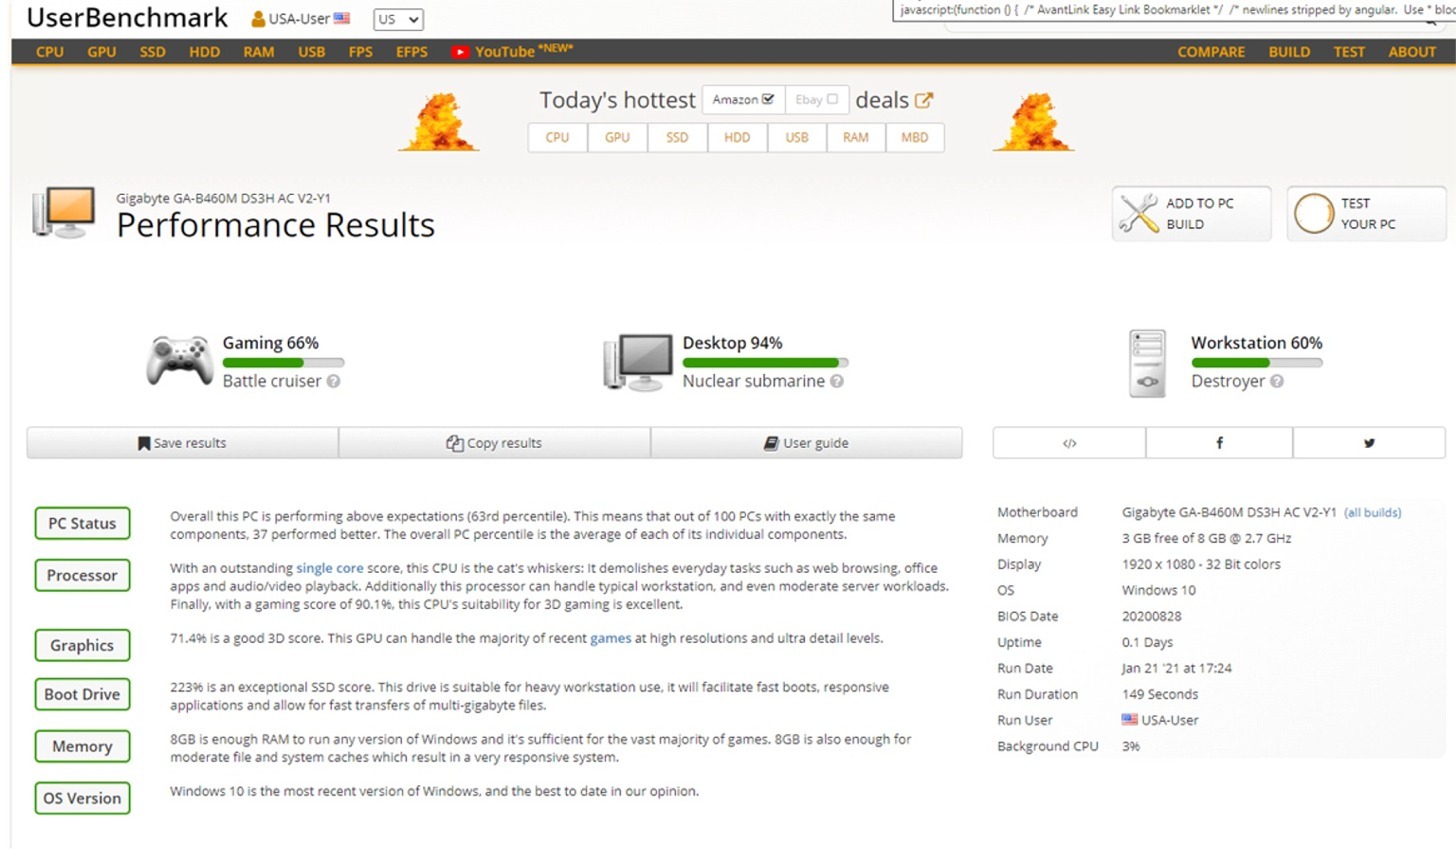Open the CPU menu in navigation bar
Viewport: 1456px width, 849px height.
tap(50, 52)
